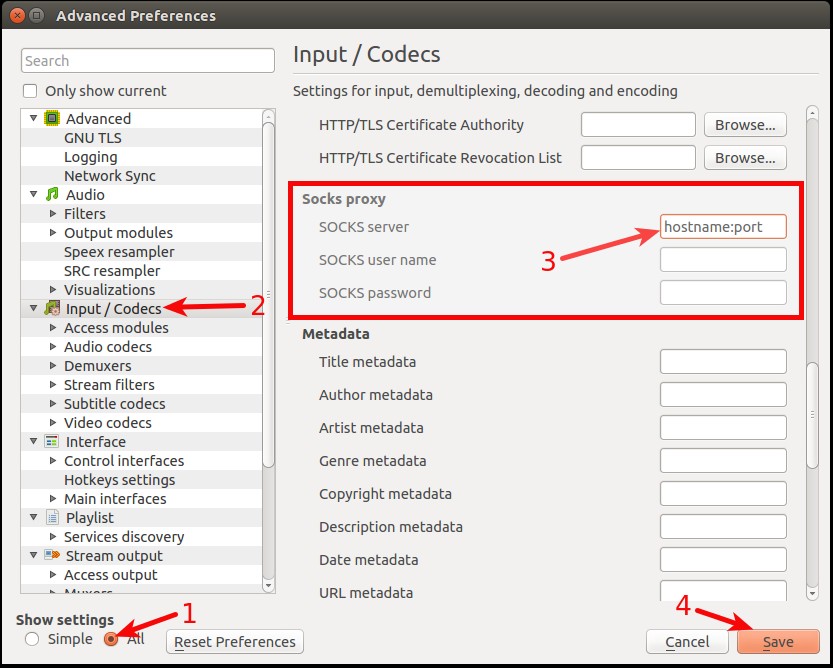
Task: Click the Interface category icon
Action: [52, 442]
